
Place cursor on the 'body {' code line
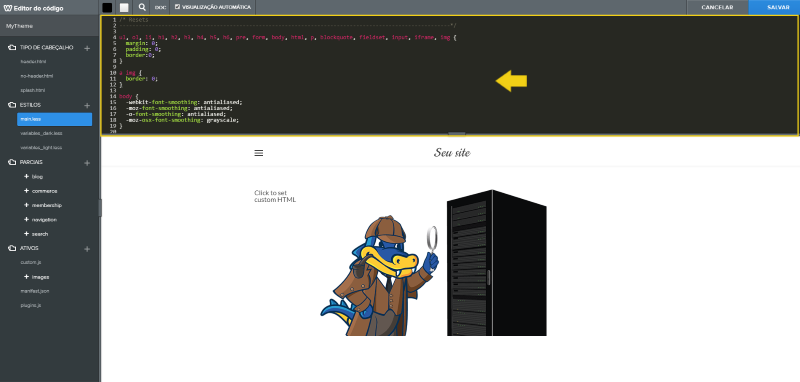click(x=129, y=96)
